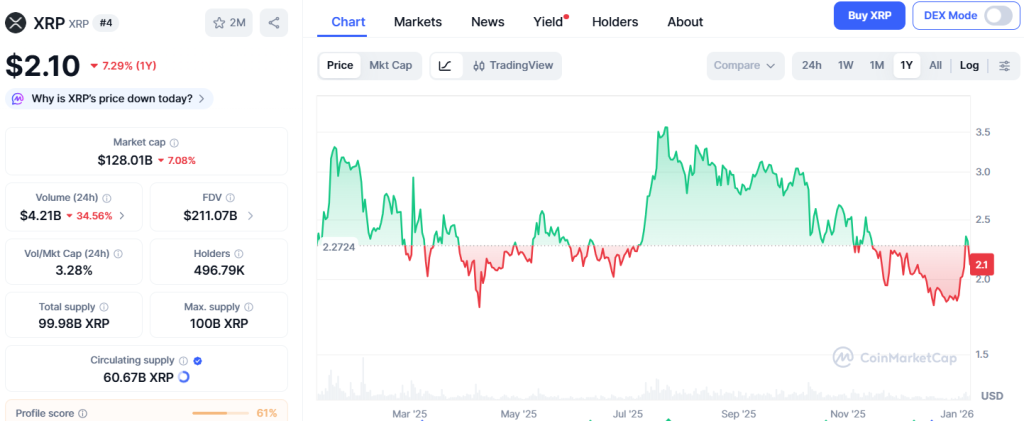The image size is (1024, 421).
Task: Click the share icon button
Action: pos(274,22)
